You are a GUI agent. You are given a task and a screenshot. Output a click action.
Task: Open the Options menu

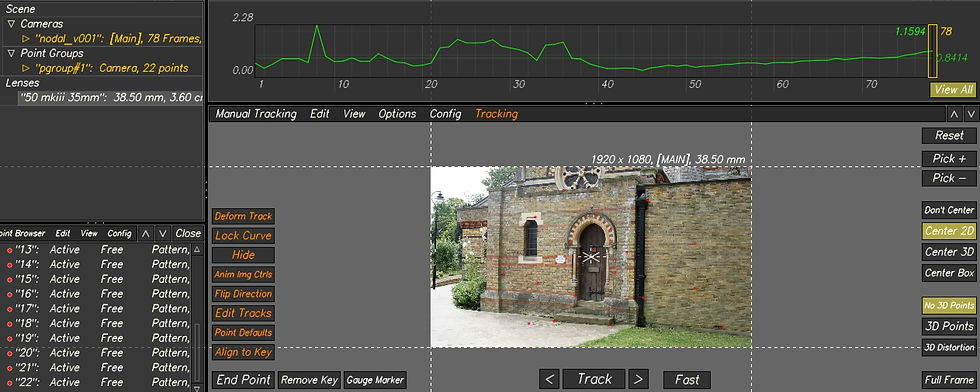click(397, 114)
